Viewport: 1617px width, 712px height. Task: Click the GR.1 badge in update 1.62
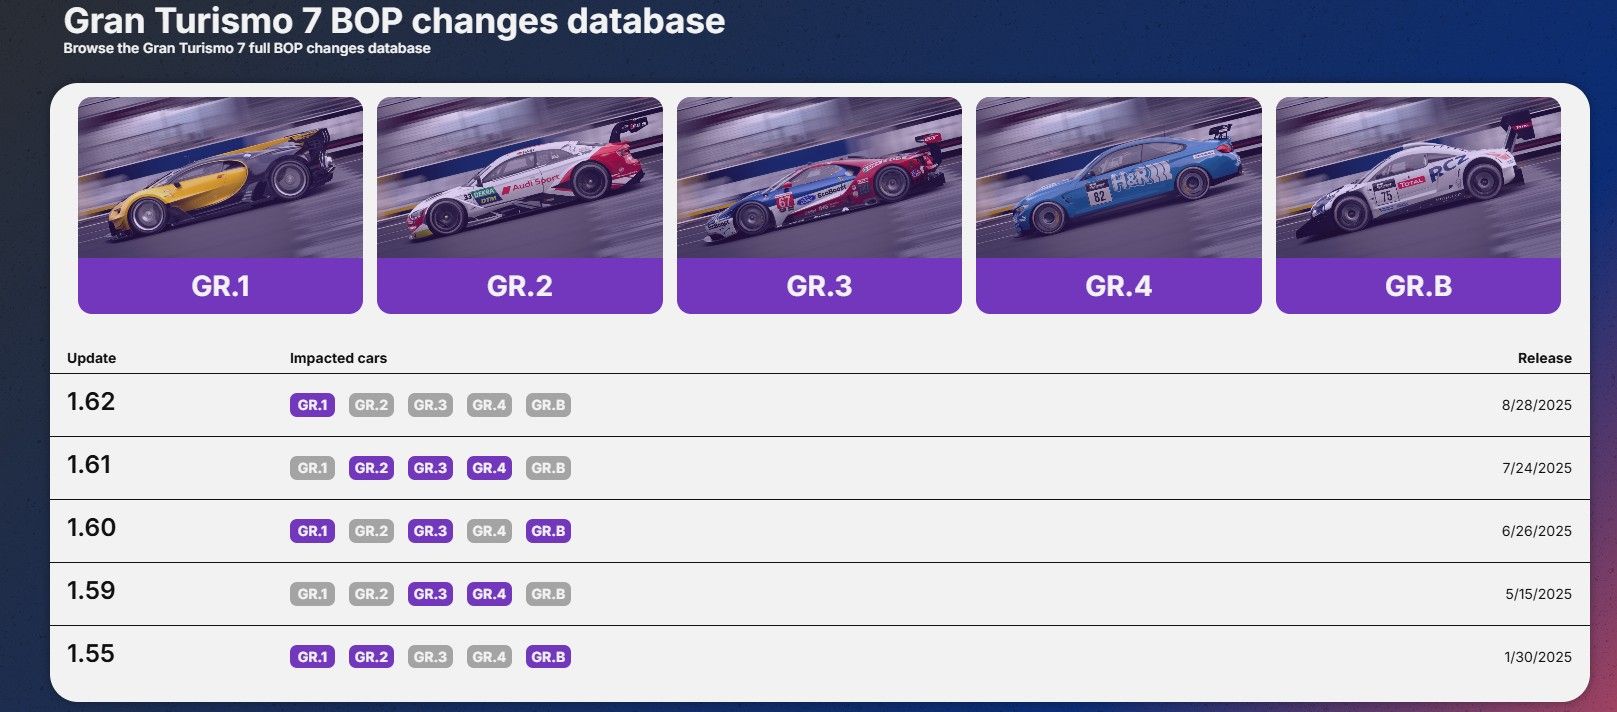312,405
